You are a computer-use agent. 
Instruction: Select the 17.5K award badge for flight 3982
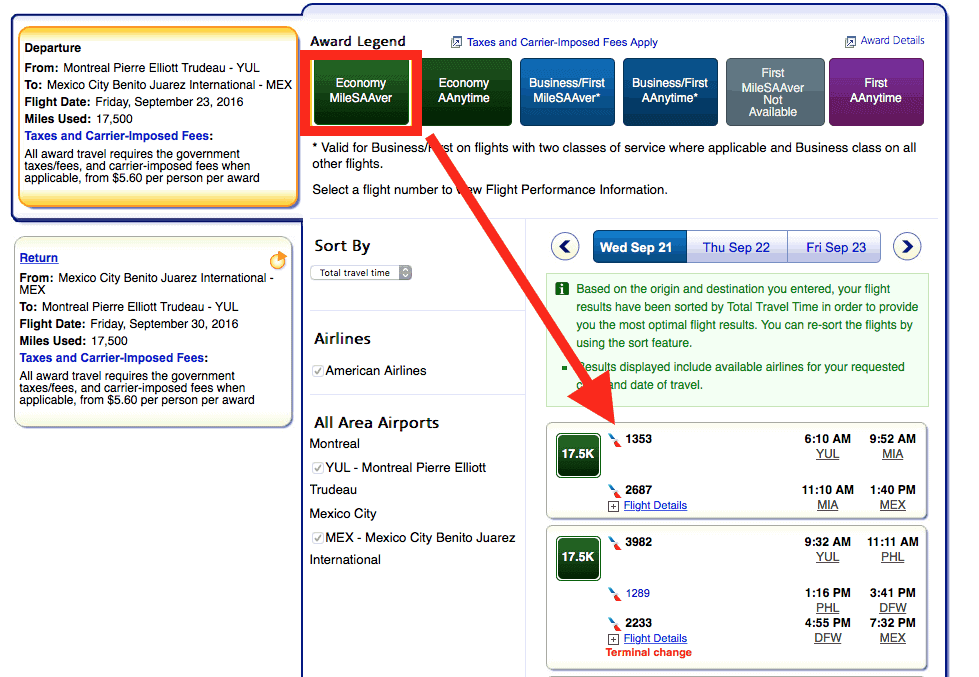tap(577, 557)
